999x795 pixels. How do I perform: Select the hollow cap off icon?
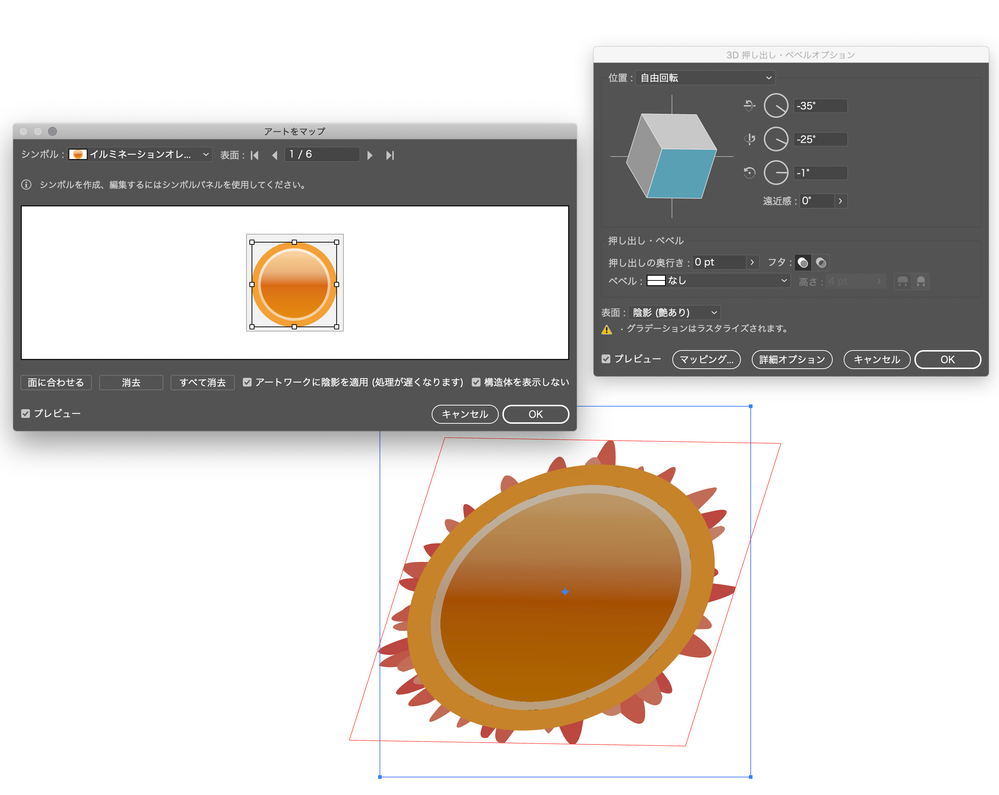tap(821, 262)
